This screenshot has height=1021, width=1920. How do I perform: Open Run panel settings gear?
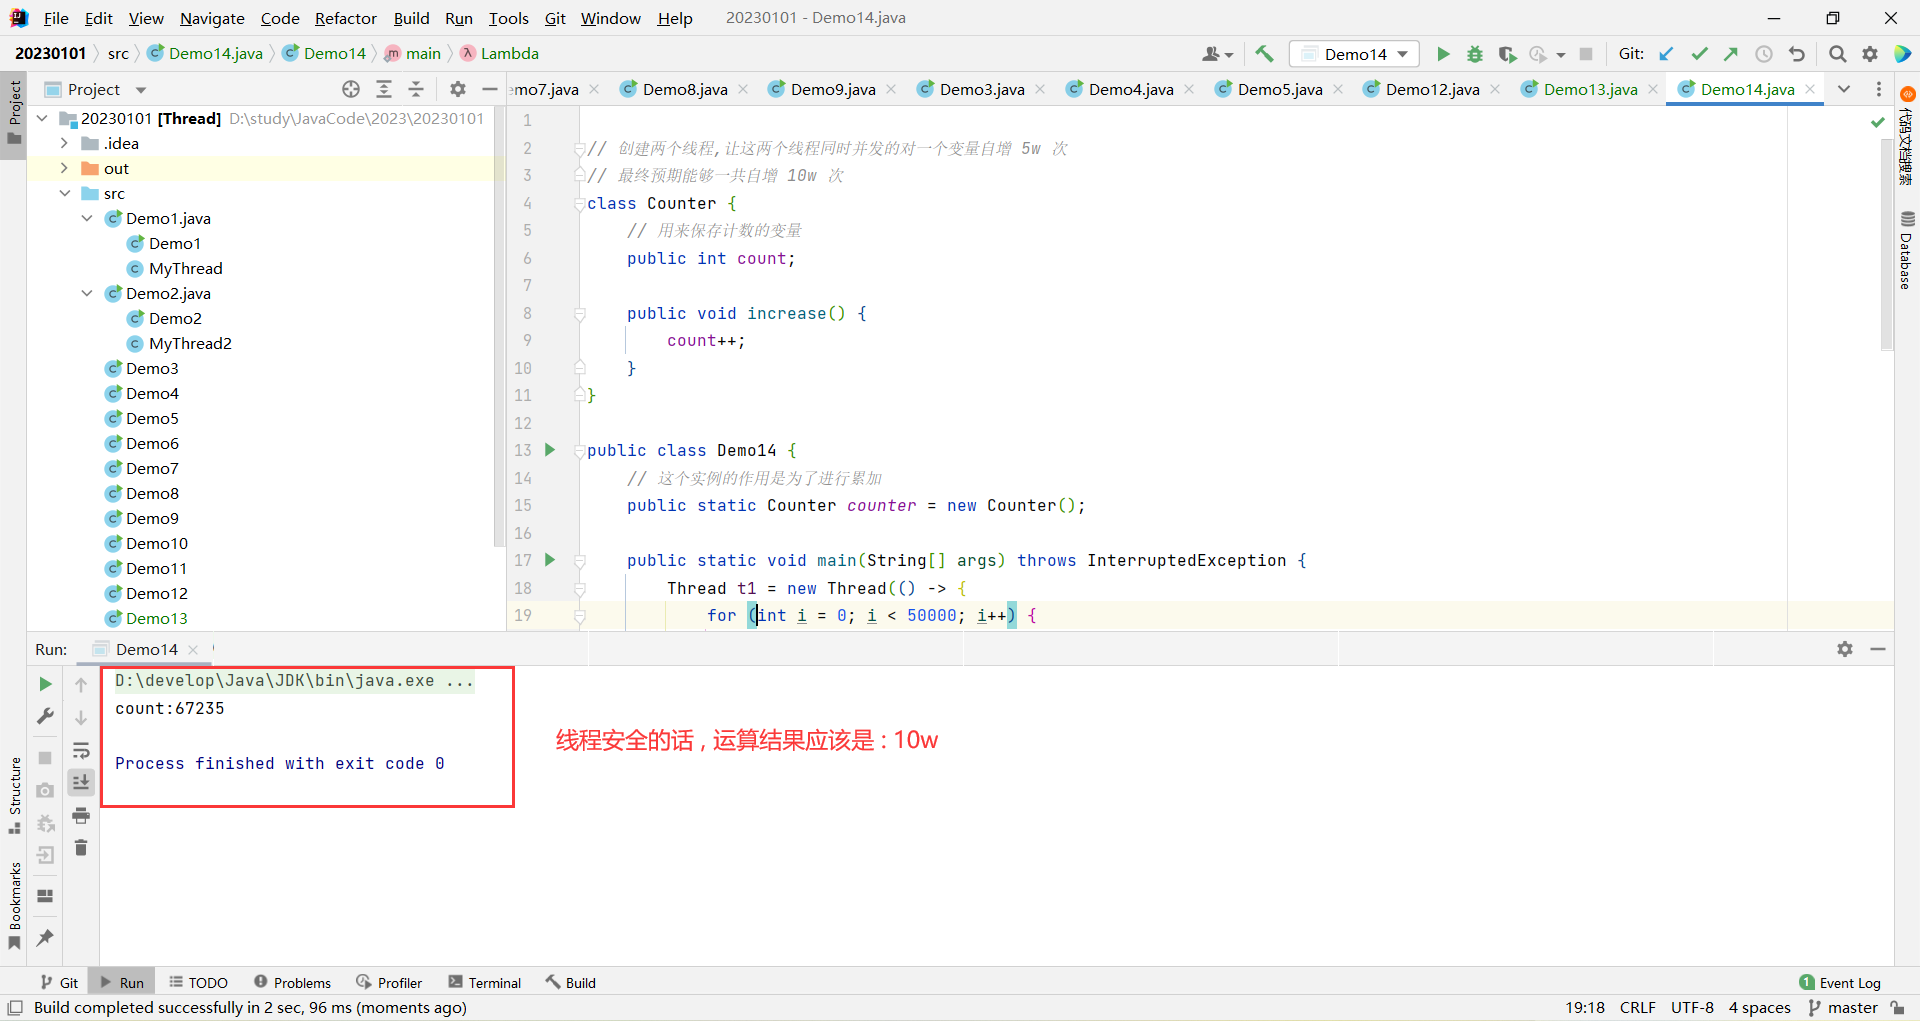tap(1845, 649)
